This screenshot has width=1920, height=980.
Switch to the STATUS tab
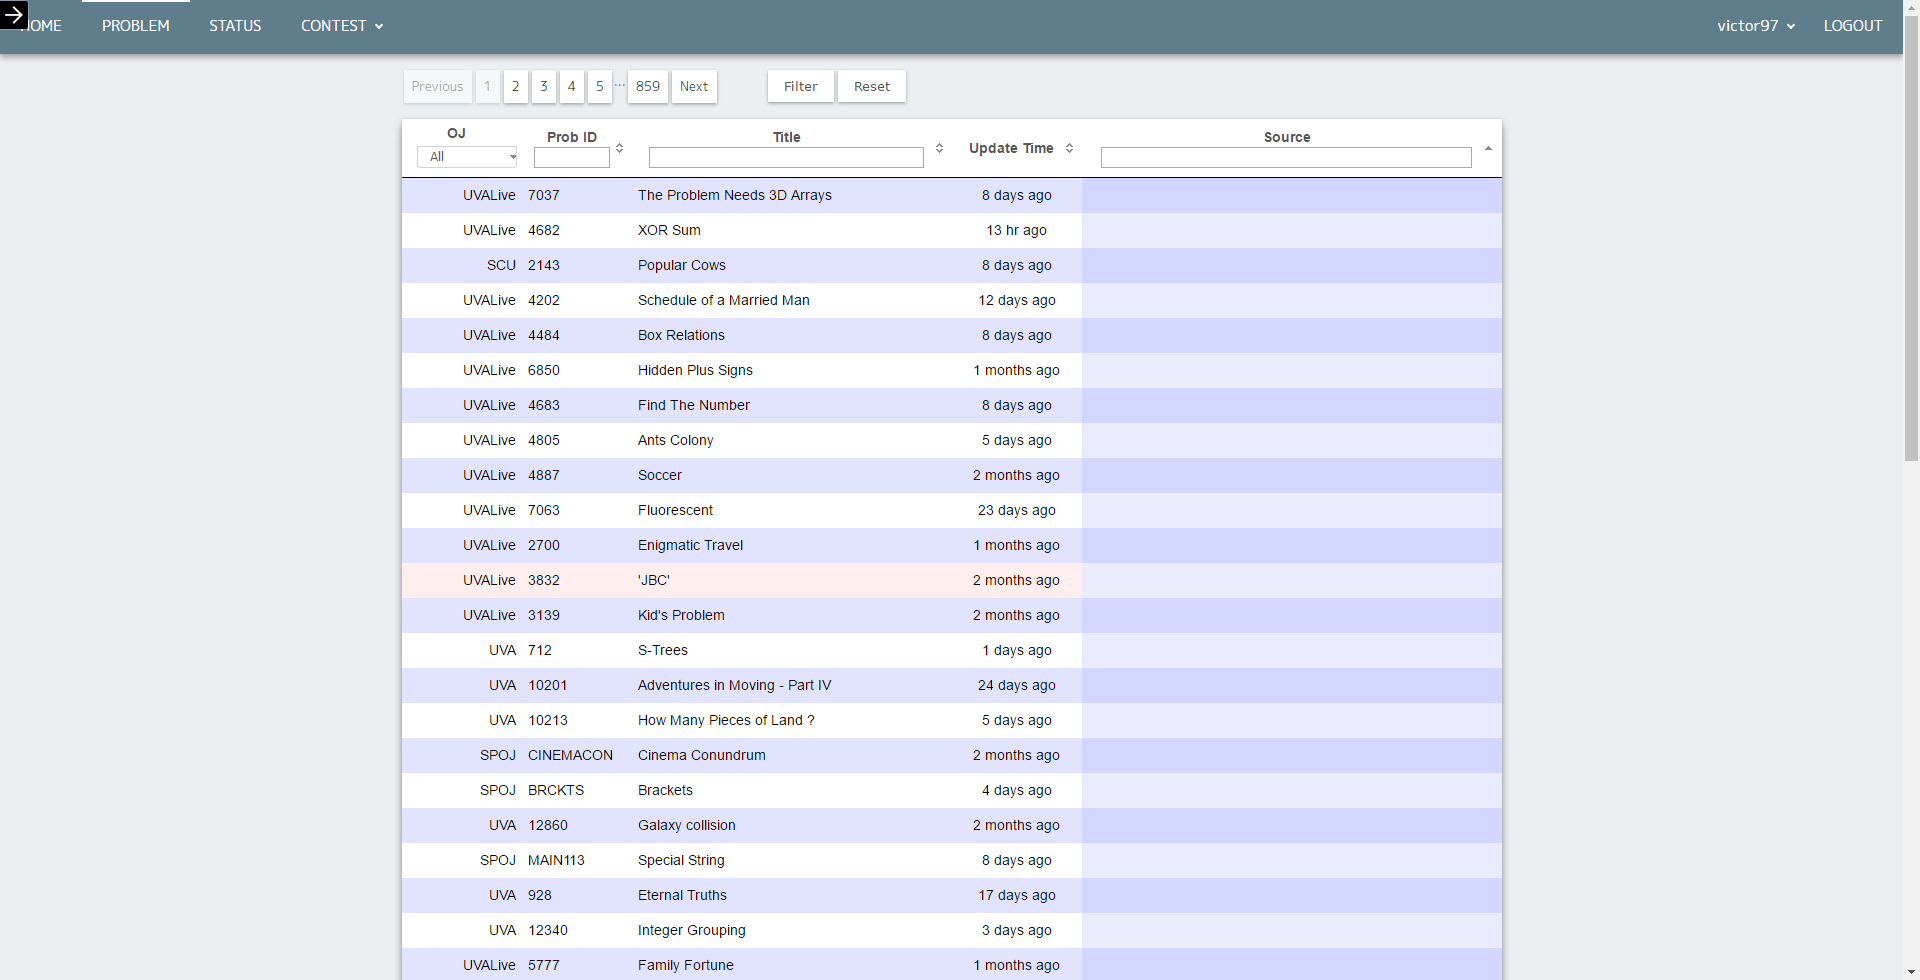pos(235,26)
